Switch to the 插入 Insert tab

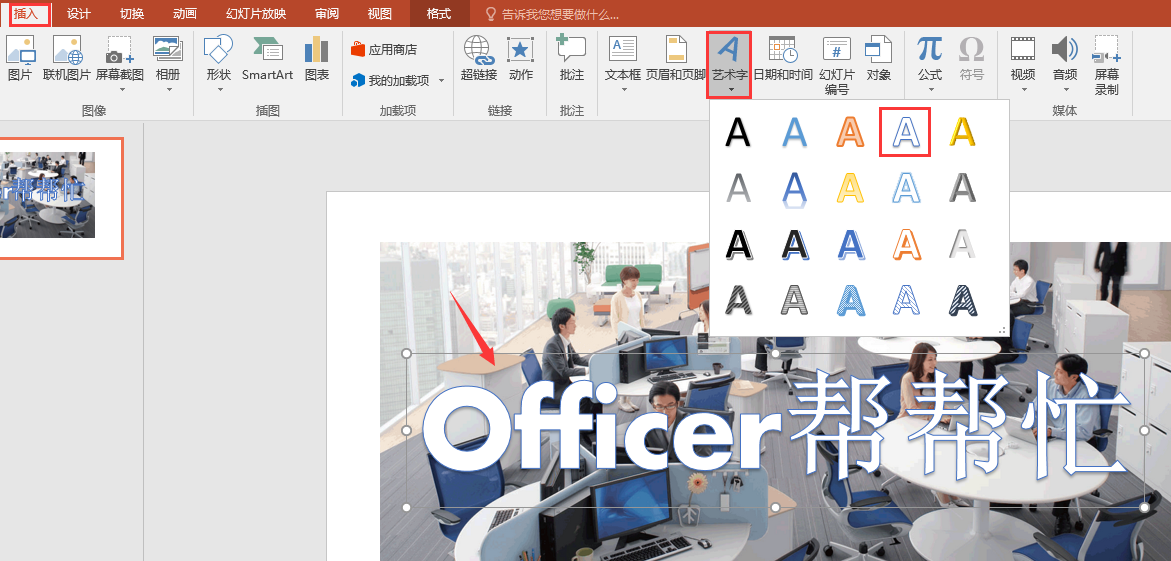point(25,13)
